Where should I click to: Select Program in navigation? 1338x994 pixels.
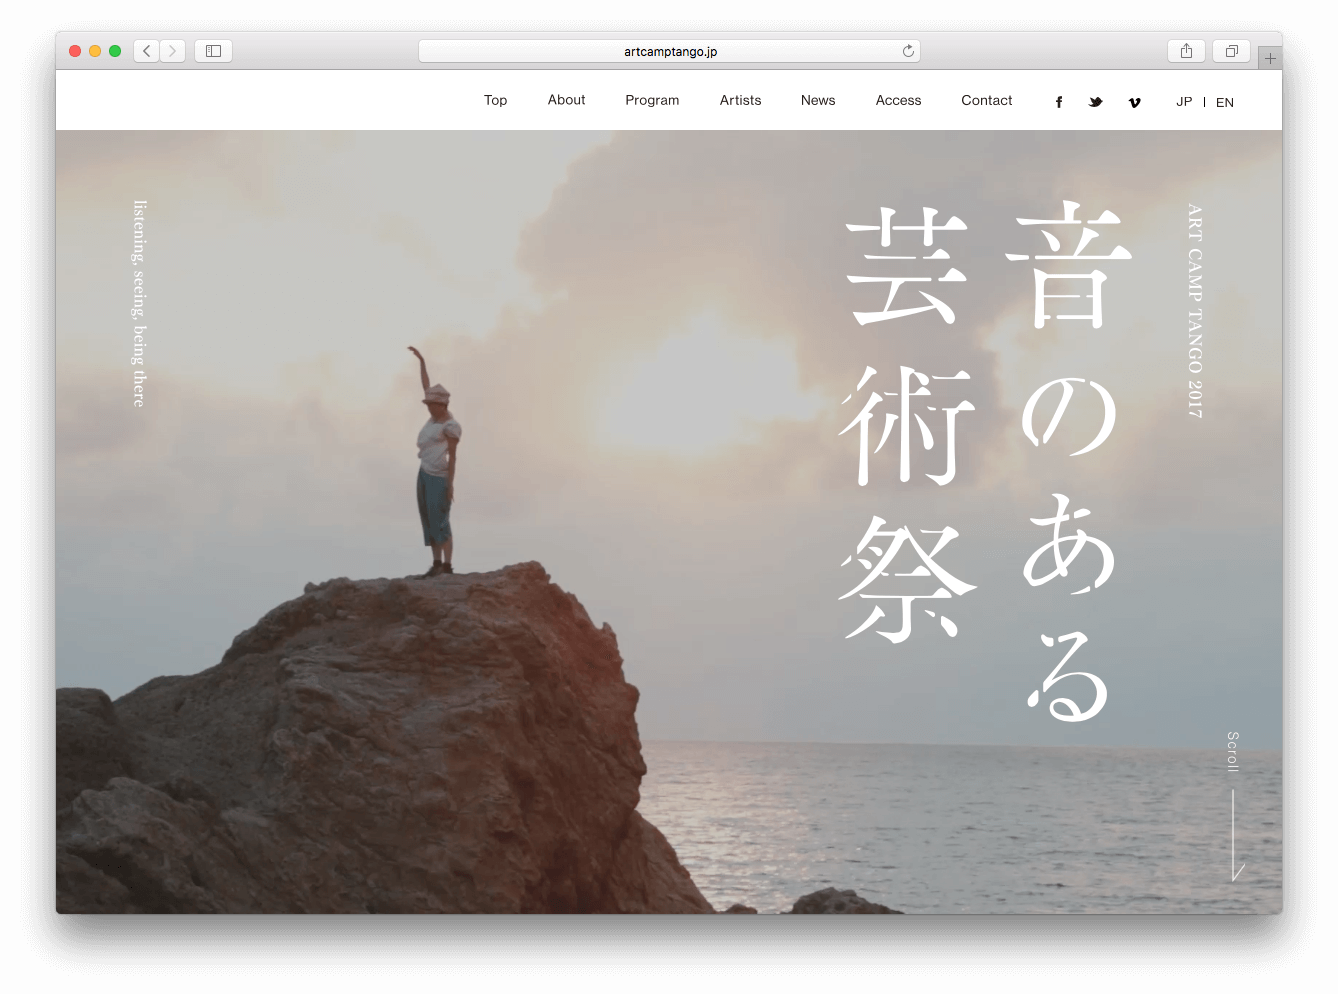tap(652, 100)
